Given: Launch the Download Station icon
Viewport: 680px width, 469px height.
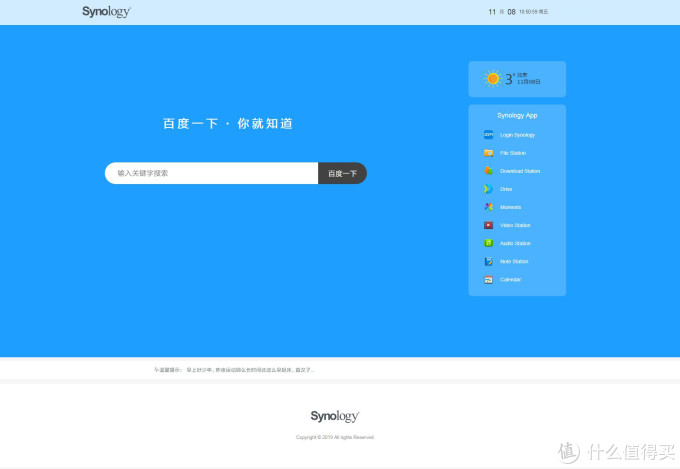Looking at the screenshot, I should coord(488,171).
